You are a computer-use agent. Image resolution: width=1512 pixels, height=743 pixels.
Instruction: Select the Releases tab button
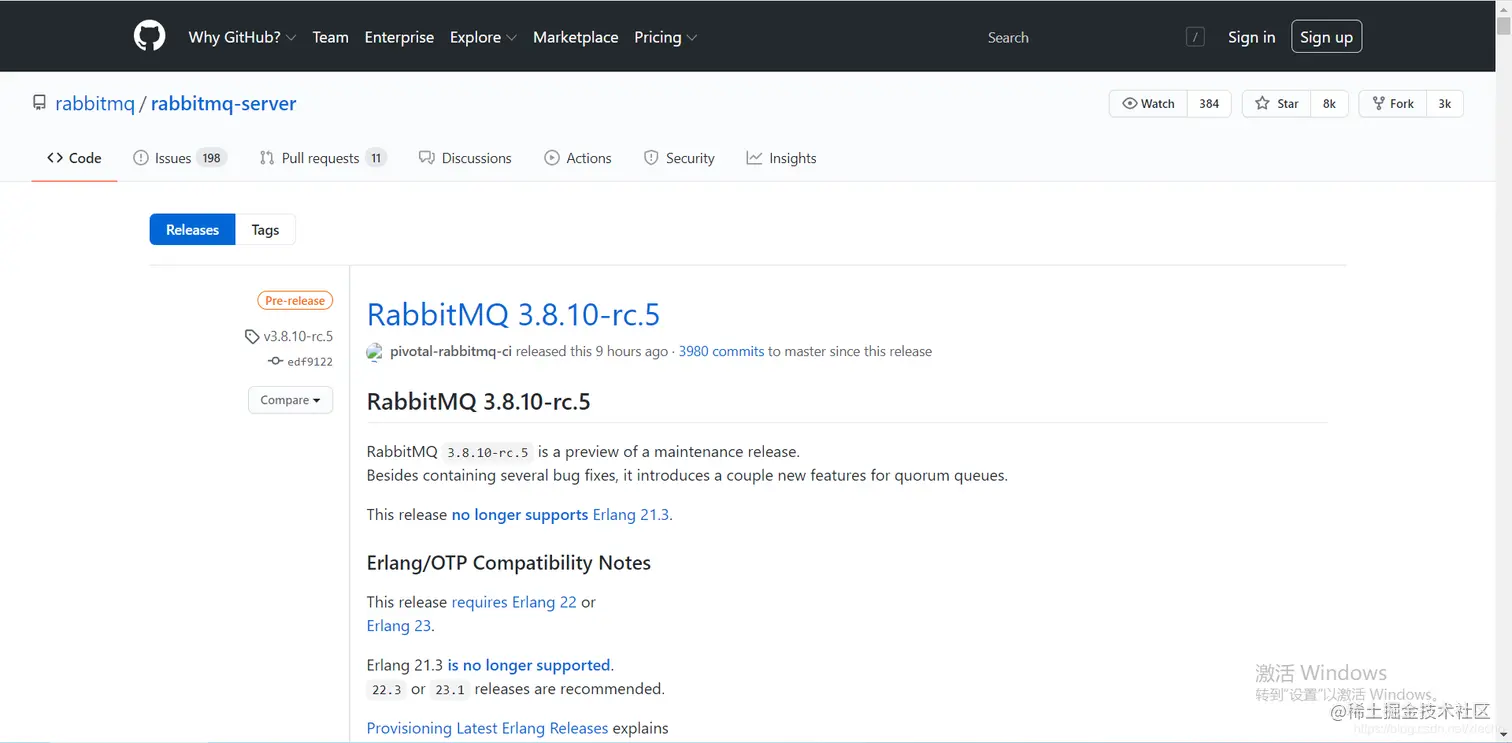192,230
